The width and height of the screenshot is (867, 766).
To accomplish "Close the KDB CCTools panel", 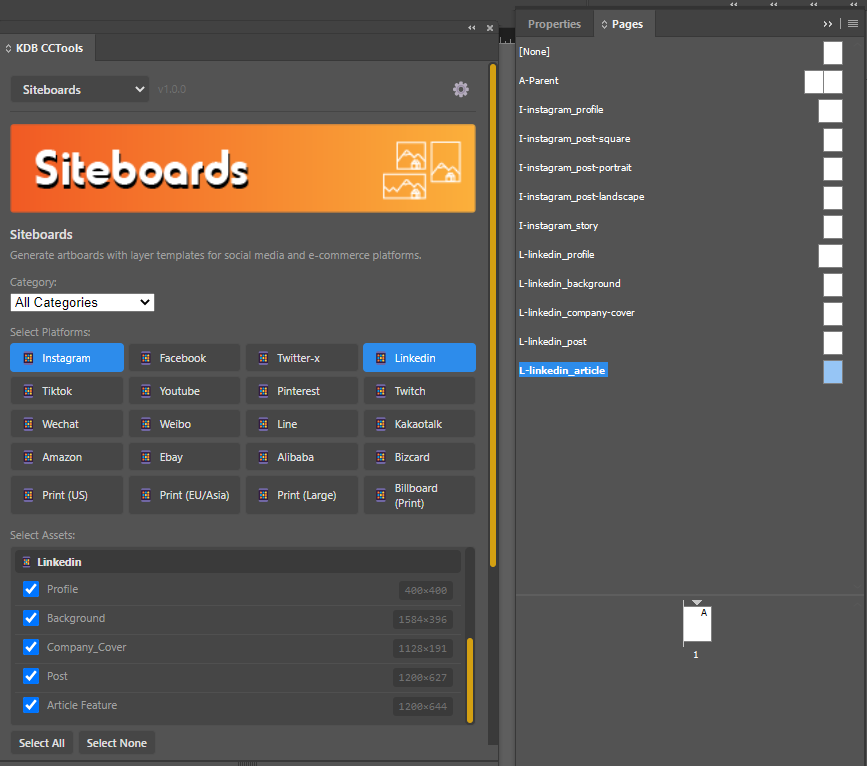I will click(x=490, y=28).
